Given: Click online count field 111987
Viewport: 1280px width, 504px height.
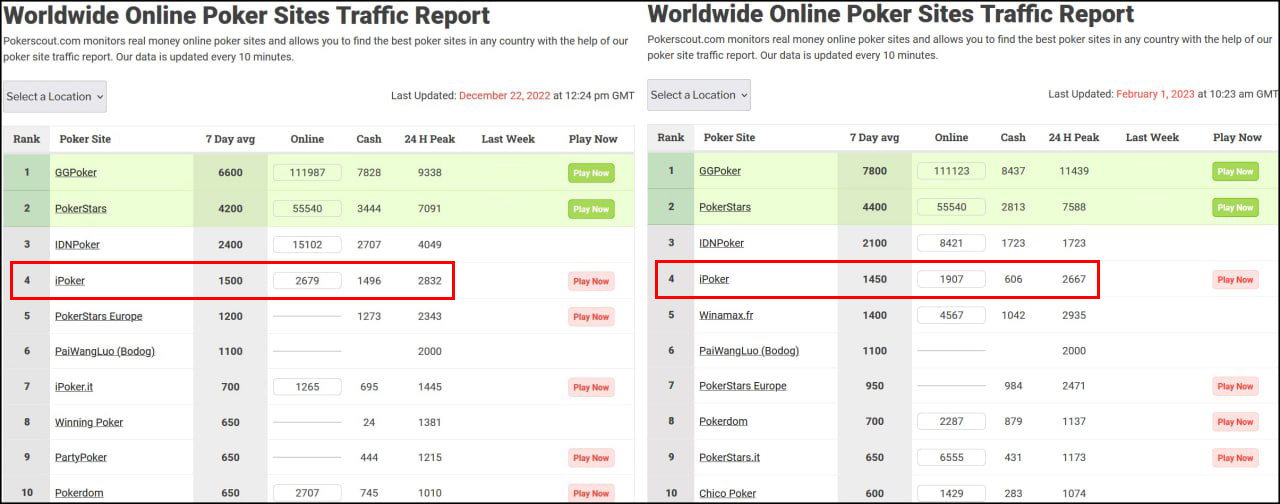Looking at the screenshot, I should (x=307, y=173).
